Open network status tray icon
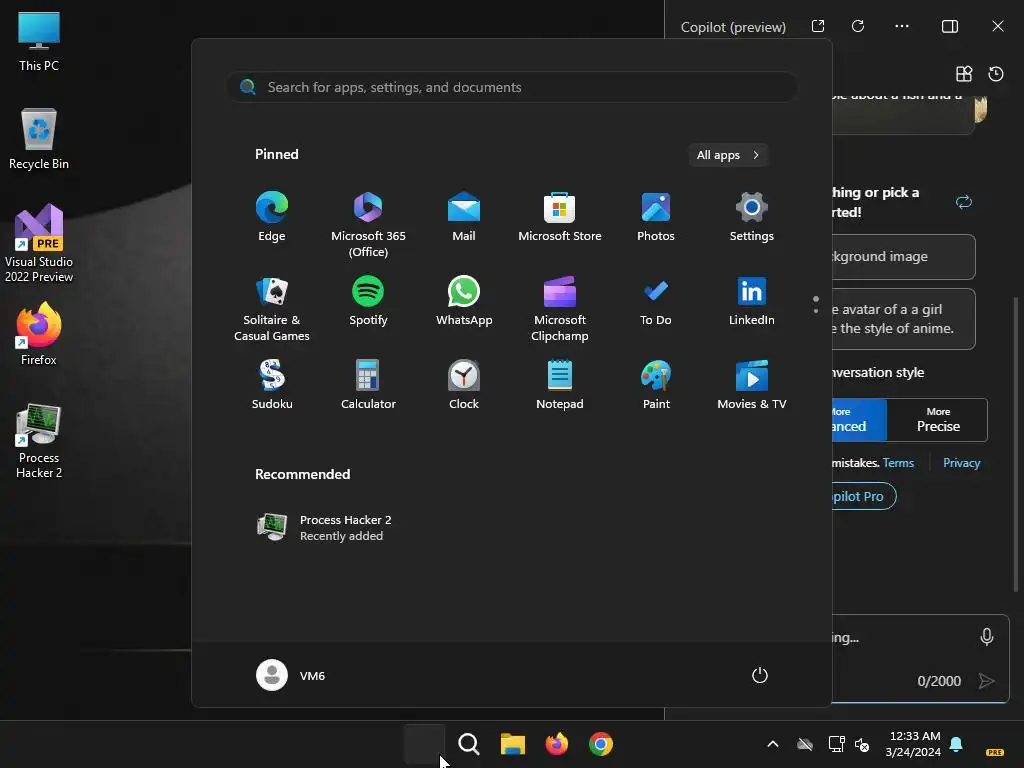The image size is (1024, 768). point(837,744)
